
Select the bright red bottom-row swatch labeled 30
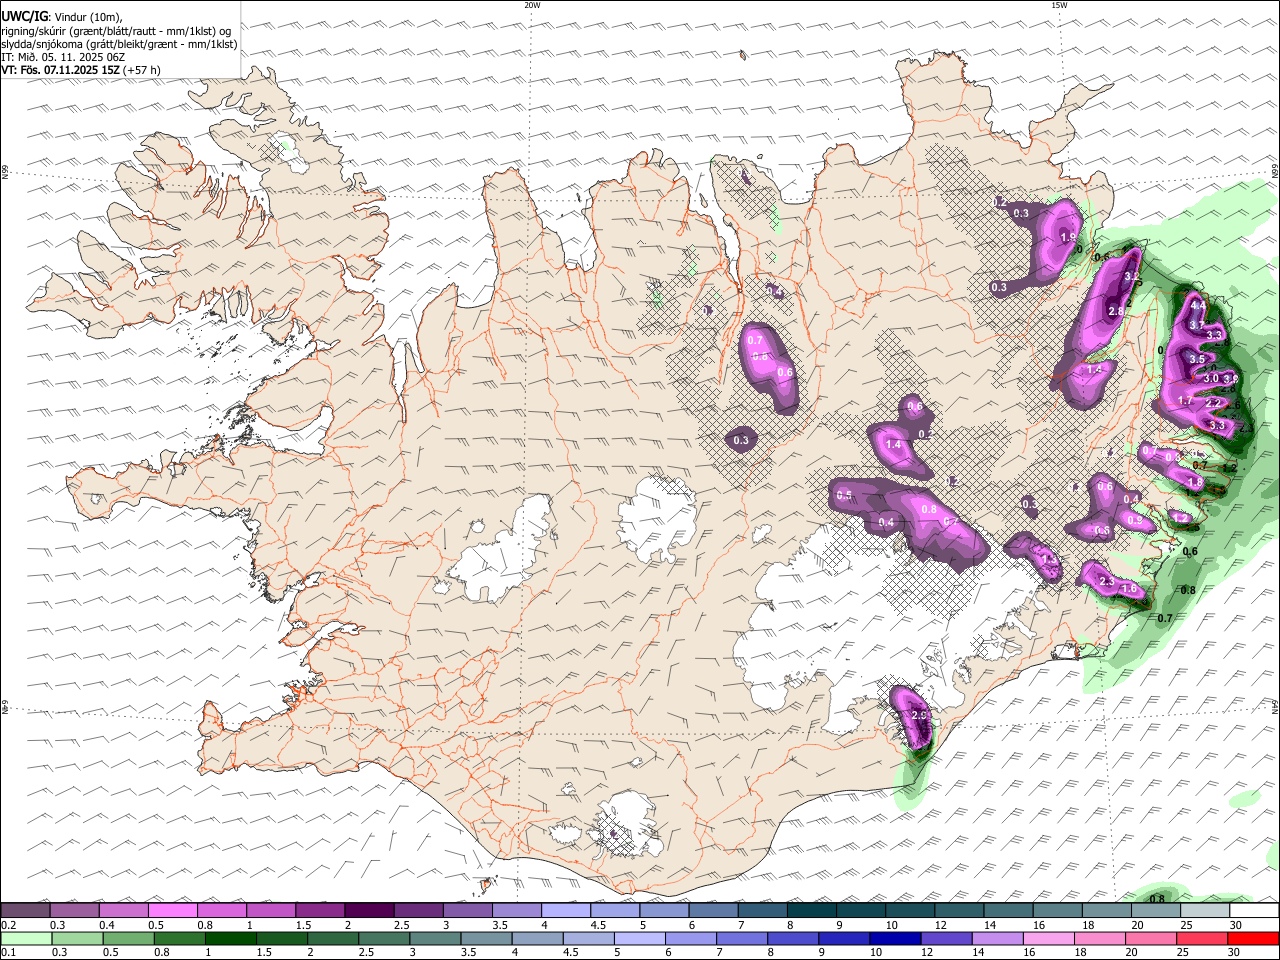click(x=1253, y=939)
